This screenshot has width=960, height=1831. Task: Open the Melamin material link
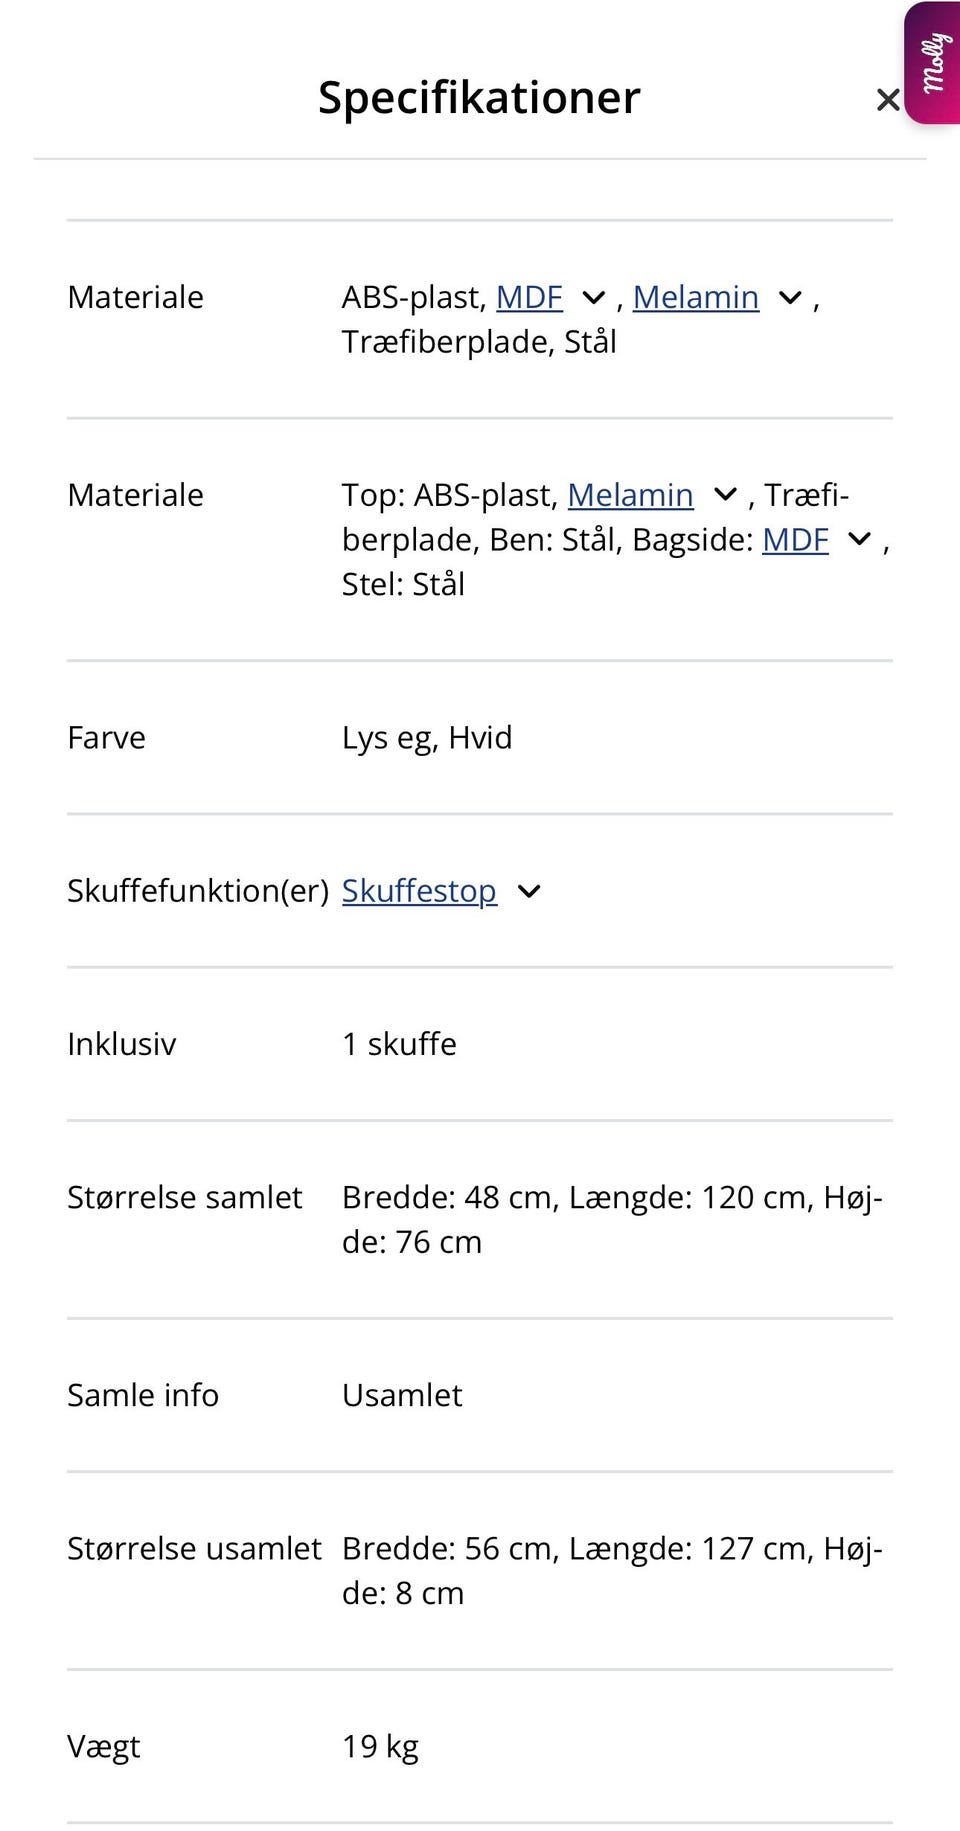pyautogui.click(x=696, y=296)
